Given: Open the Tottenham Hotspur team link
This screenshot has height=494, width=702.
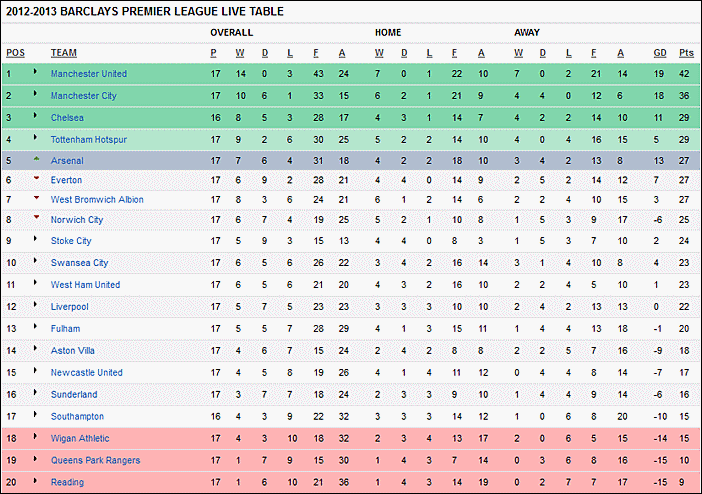Looking at the screenshot, I should pos(89,139).
